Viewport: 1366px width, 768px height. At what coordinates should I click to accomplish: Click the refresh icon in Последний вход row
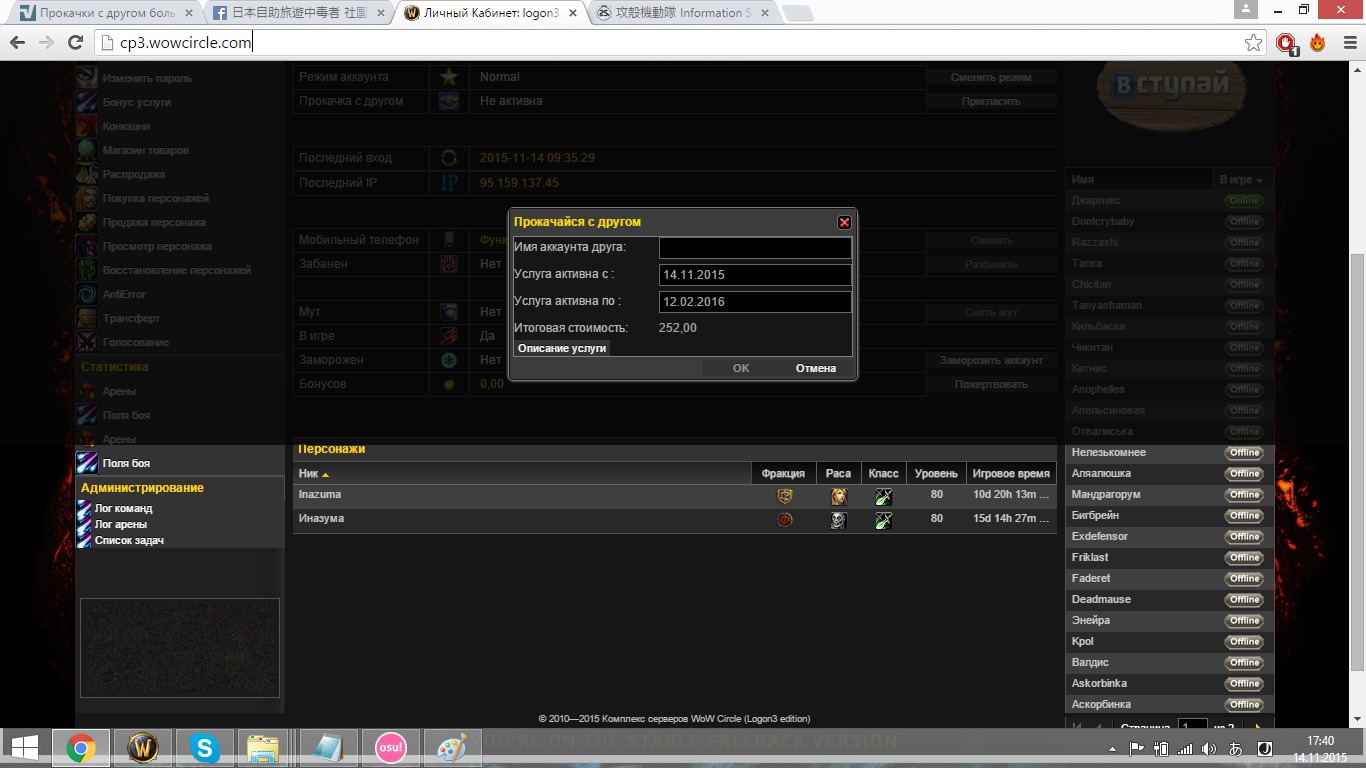449,158
